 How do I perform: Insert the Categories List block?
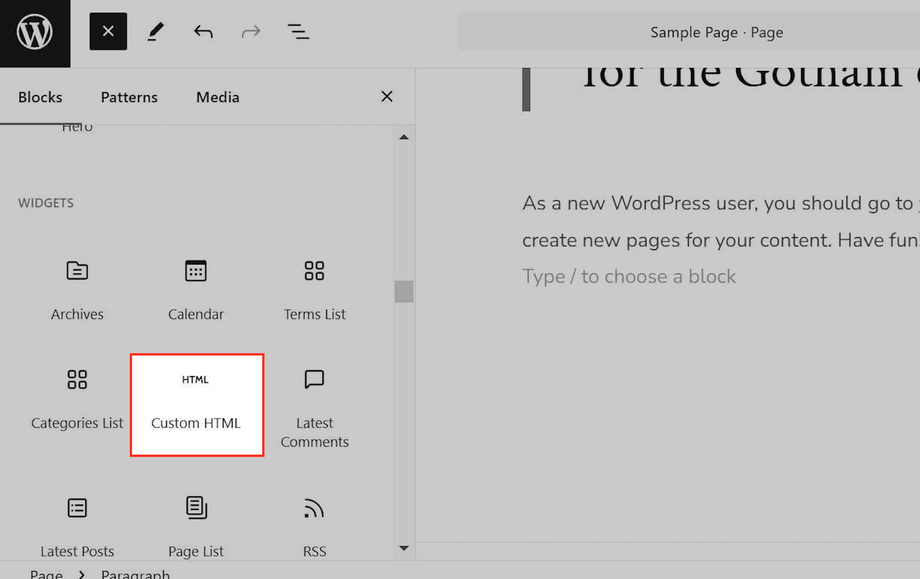[77, 401]
